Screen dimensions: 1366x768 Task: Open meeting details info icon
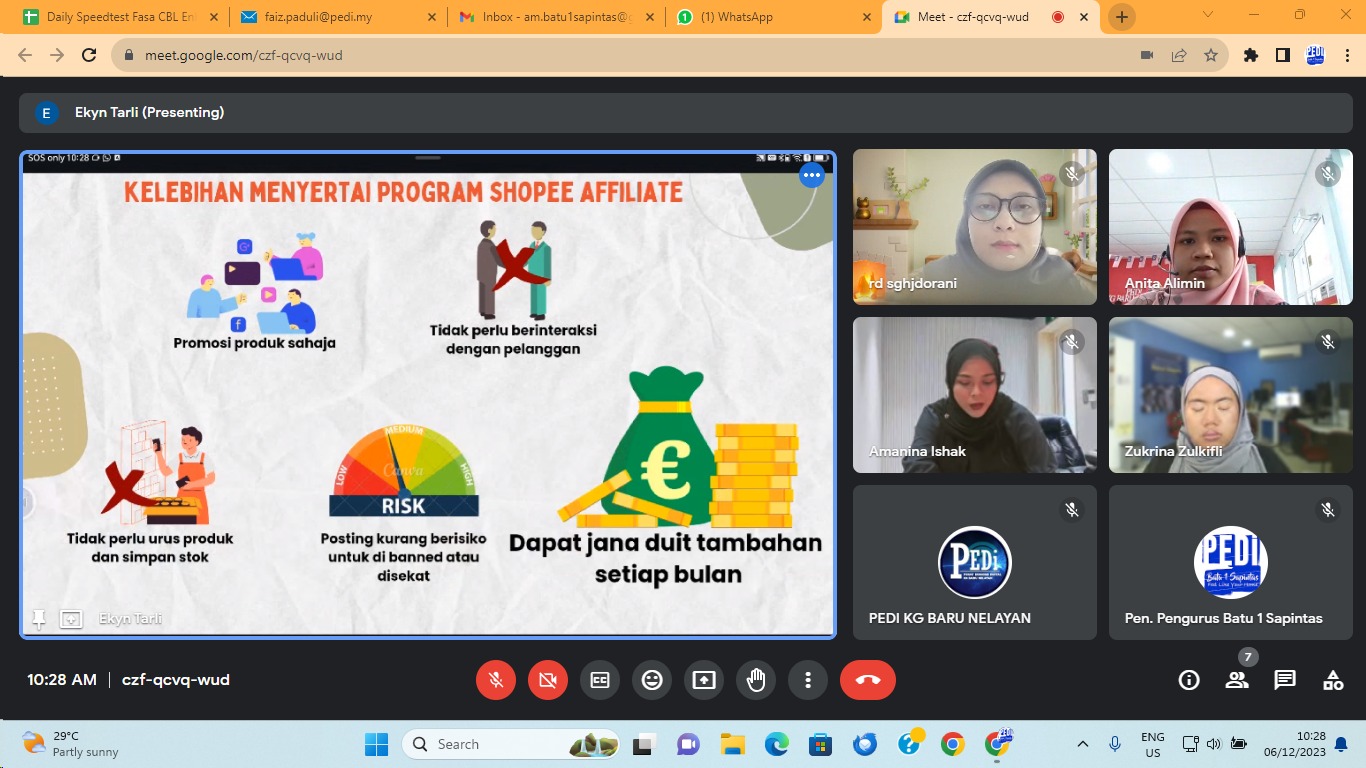(x=1189, y=680)
